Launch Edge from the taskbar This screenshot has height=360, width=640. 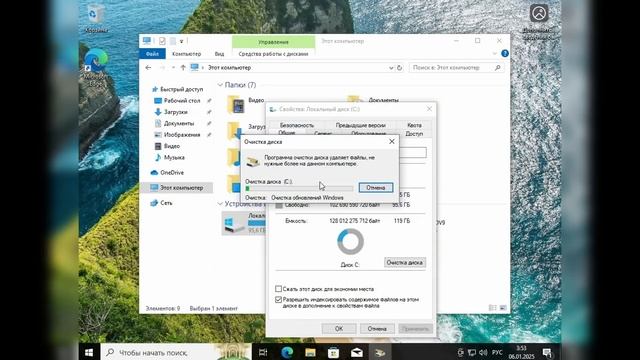tap(287, 352)
